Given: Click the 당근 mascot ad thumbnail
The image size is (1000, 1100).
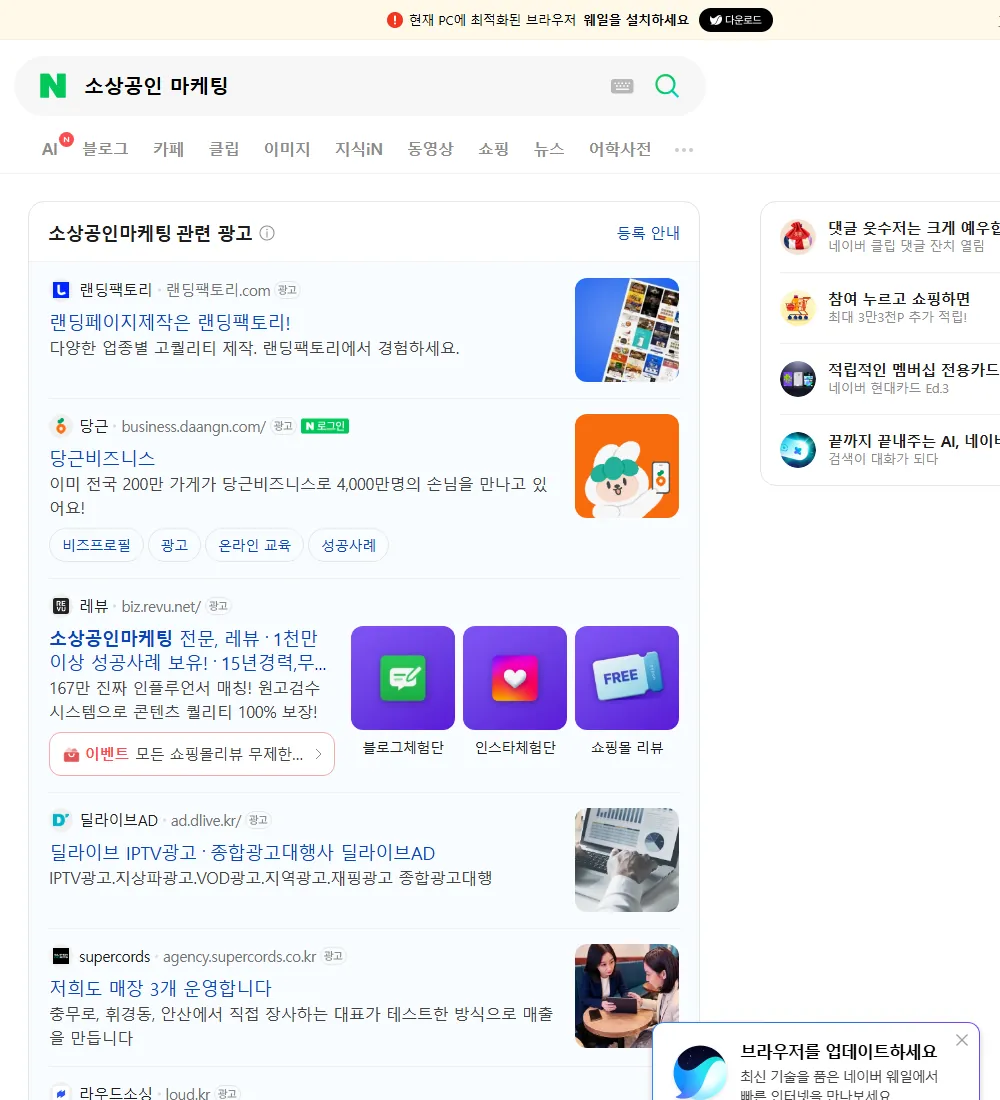Looking at the screenshot, I should (x=627, y=466).
